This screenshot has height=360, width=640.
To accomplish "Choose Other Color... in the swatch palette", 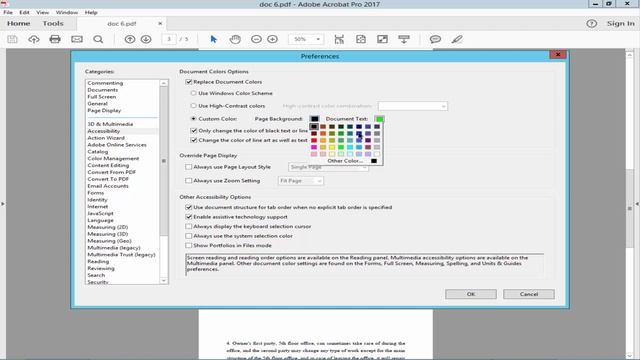I will [345, 161].
